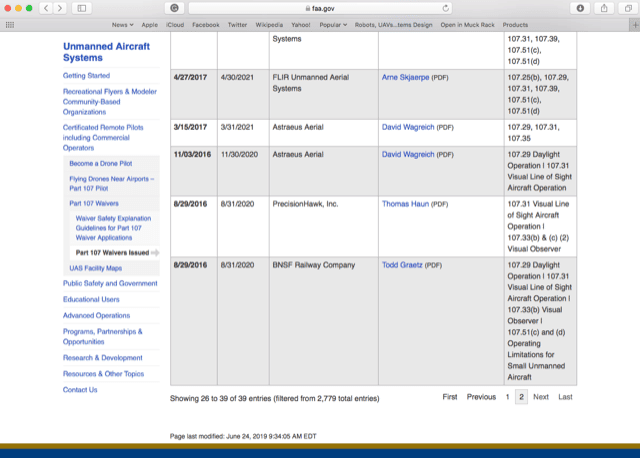Open the favorites grid icon
Screen dimensions: 640x458
pyautogui.click(x=10, y=24)
